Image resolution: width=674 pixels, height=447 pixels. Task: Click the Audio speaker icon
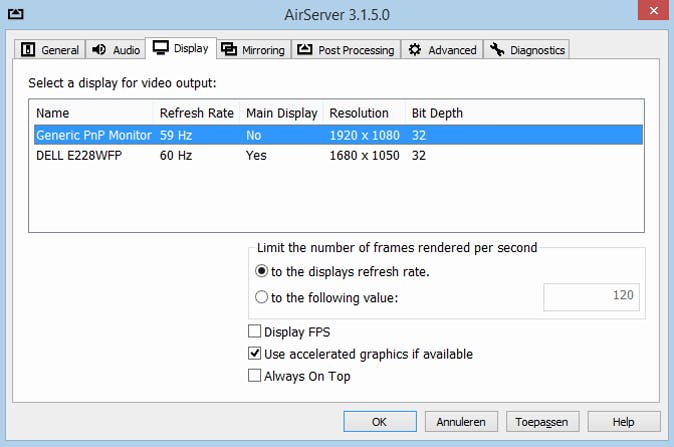[x=99, y=49]
